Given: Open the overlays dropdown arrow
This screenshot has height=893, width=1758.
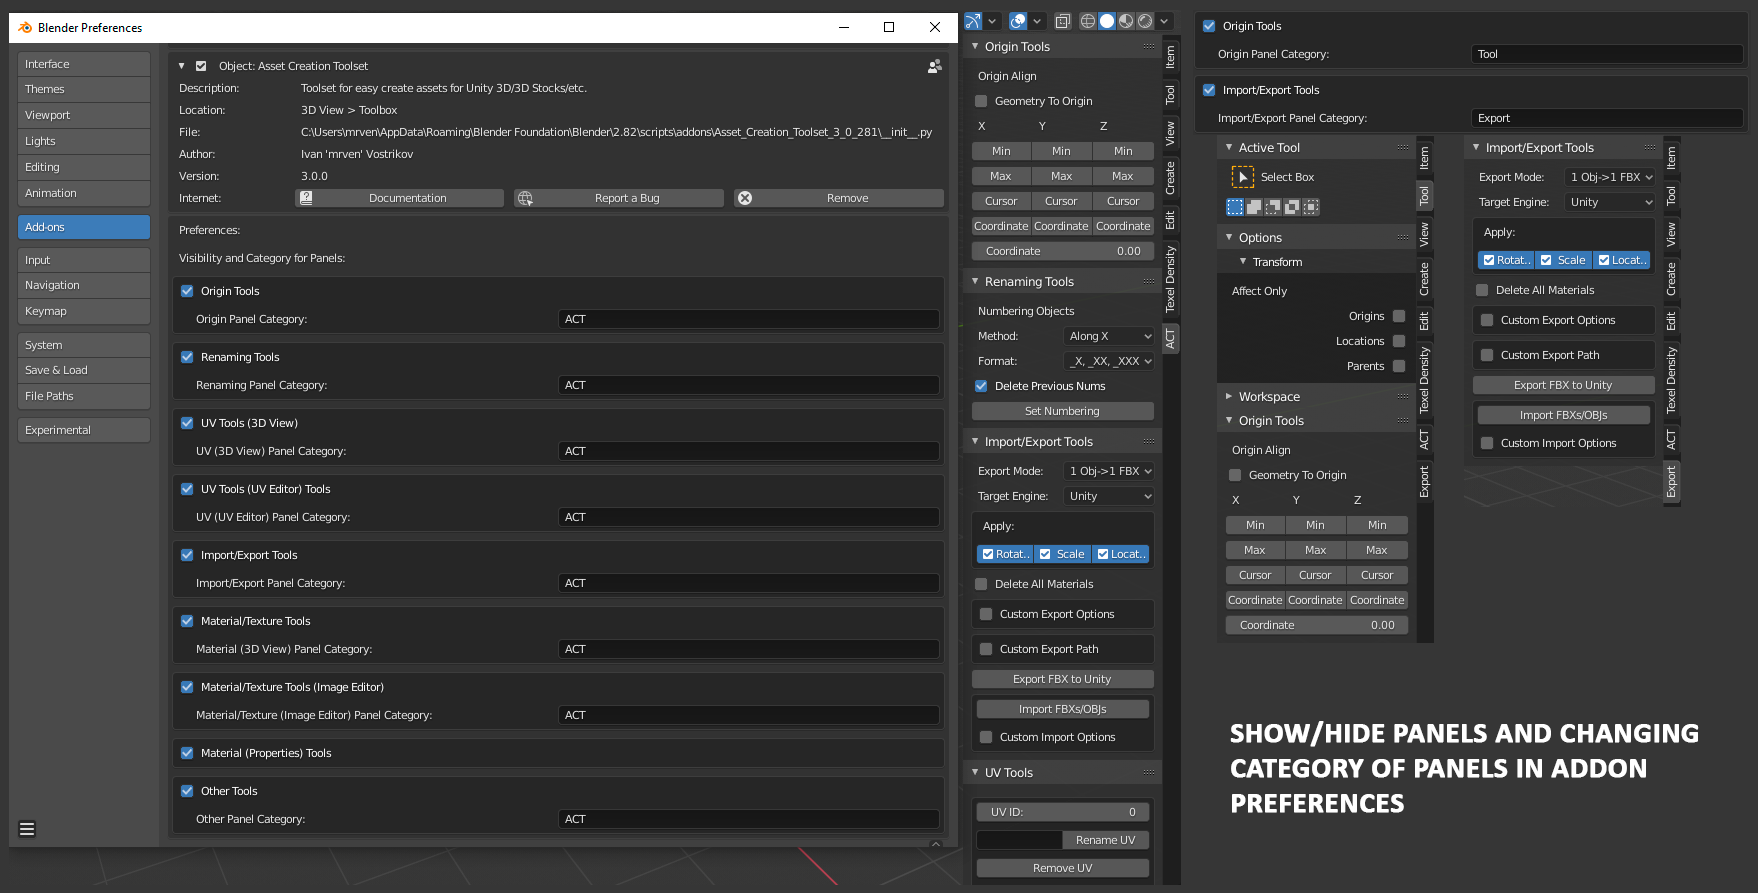Looking at the screenshot, I should click(1037, 21).
